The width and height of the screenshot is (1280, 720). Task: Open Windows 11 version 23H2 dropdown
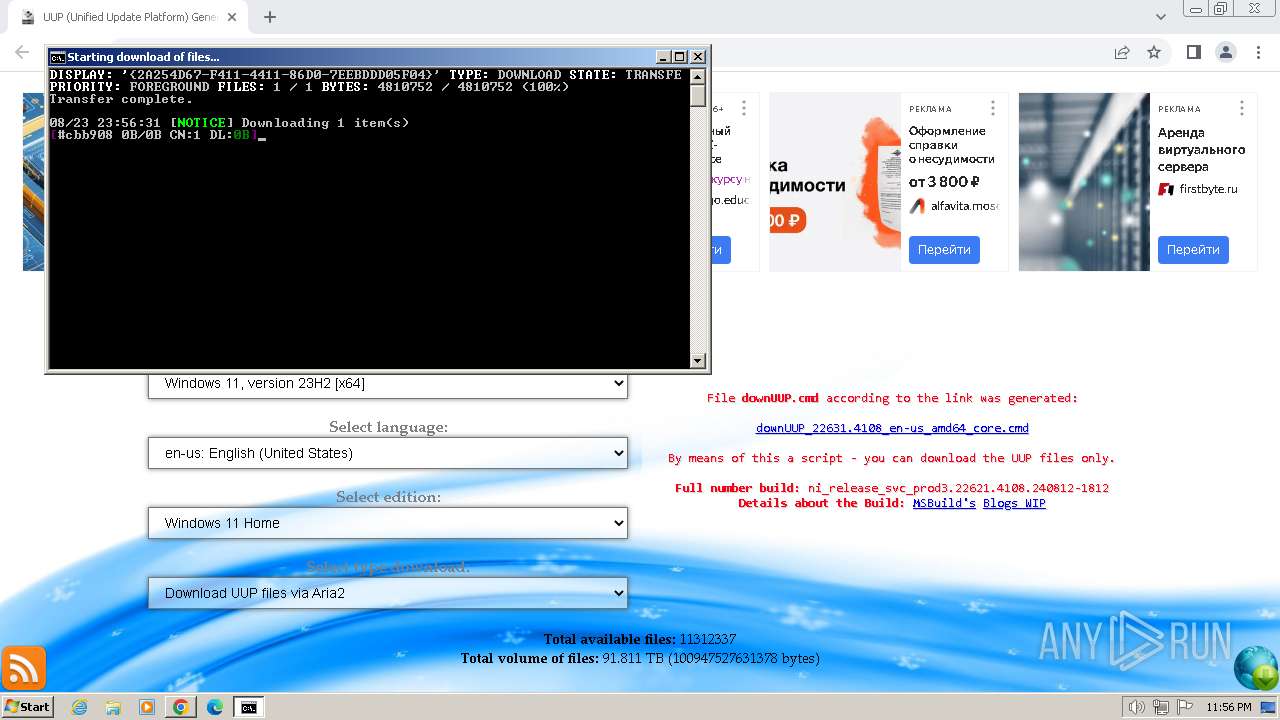tap(388, 383)
